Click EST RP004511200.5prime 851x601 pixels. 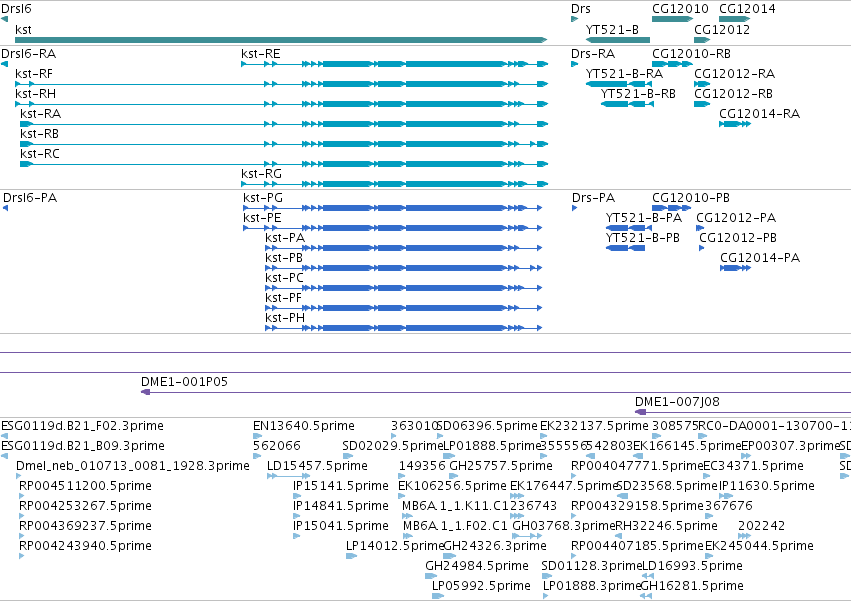point(22,496)
